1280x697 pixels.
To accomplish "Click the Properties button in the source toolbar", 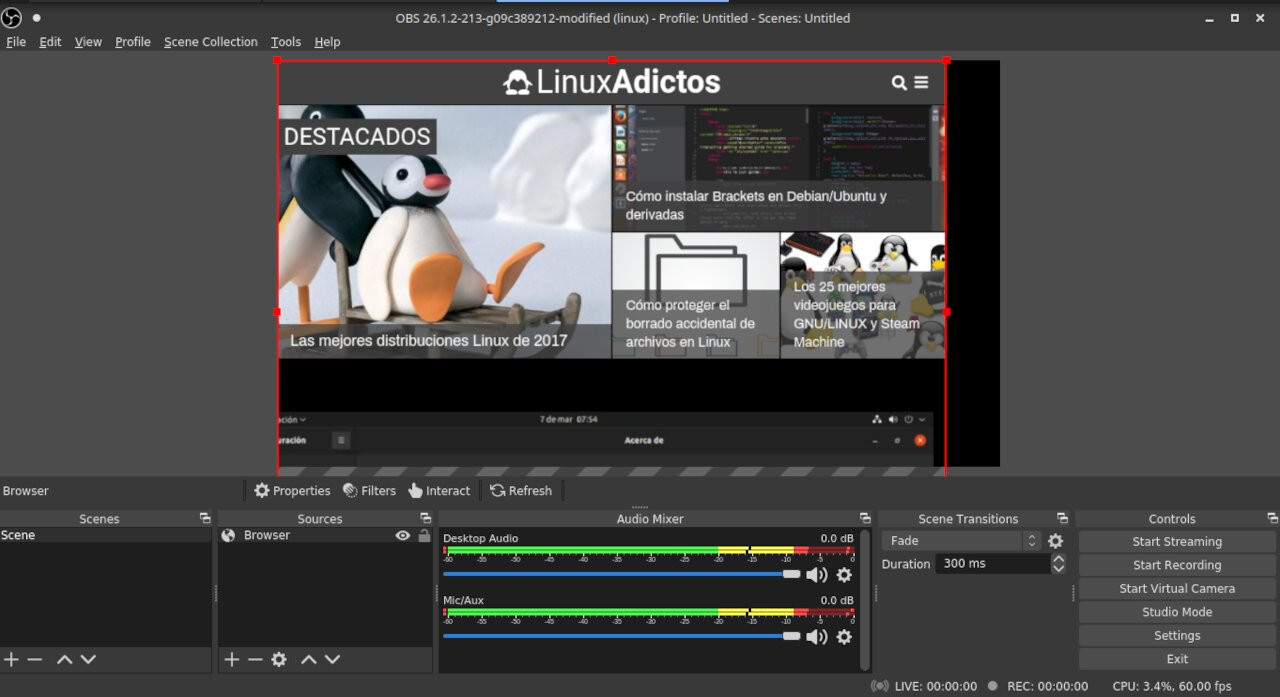I will click(x=291, y=491).
